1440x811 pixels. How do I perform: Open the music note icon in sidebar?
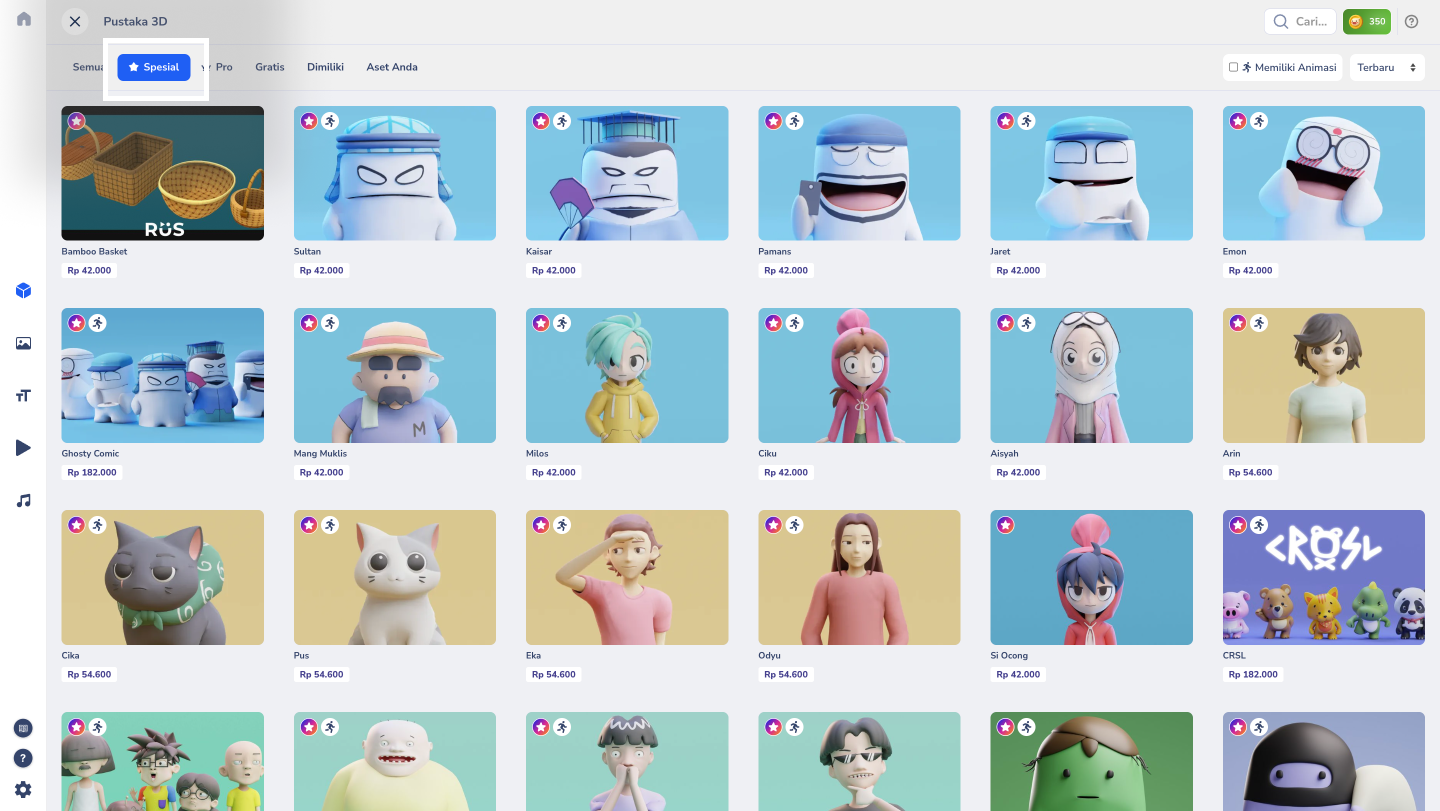coord(23,500)
